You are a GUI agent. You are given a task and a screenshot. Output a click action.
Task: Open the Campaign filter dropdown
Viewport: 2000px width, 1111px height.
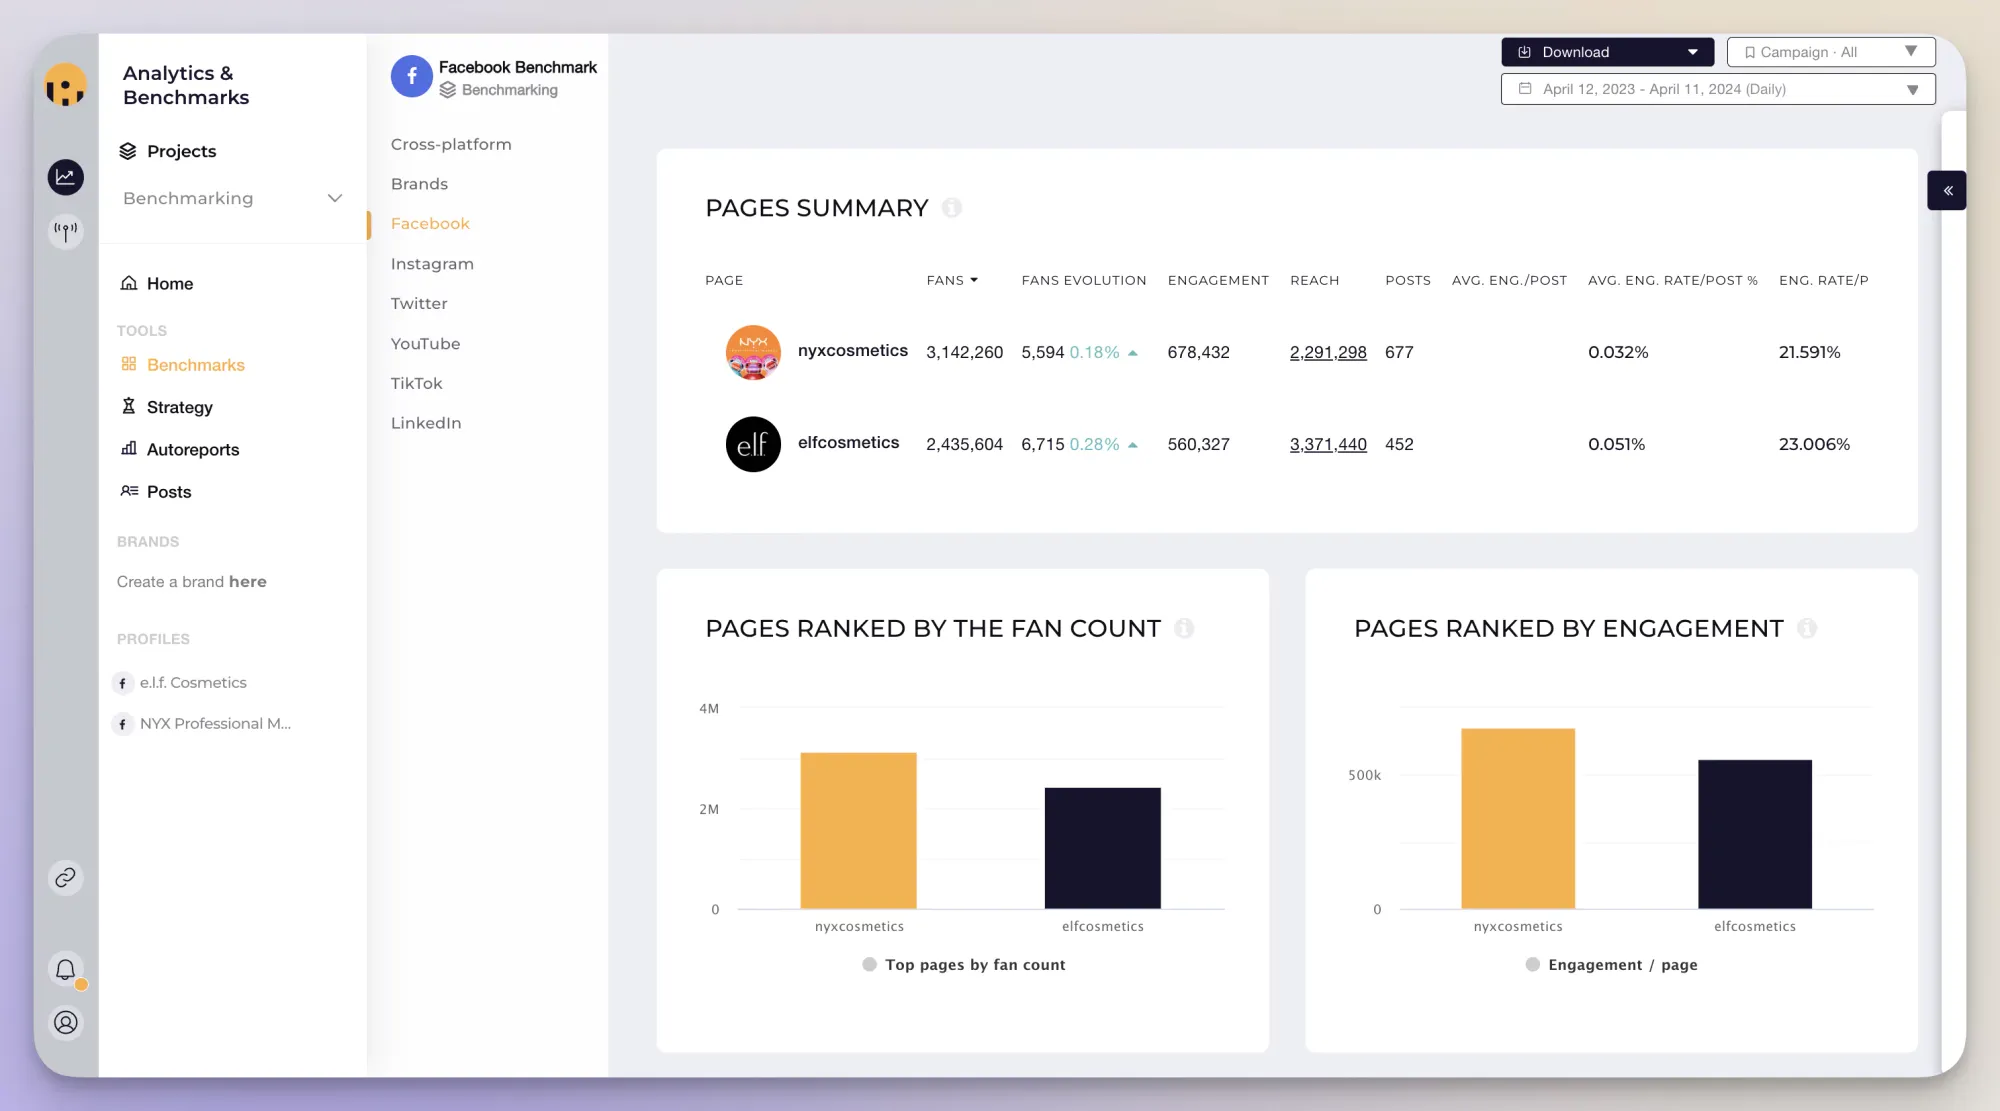tap(1830, 52)
